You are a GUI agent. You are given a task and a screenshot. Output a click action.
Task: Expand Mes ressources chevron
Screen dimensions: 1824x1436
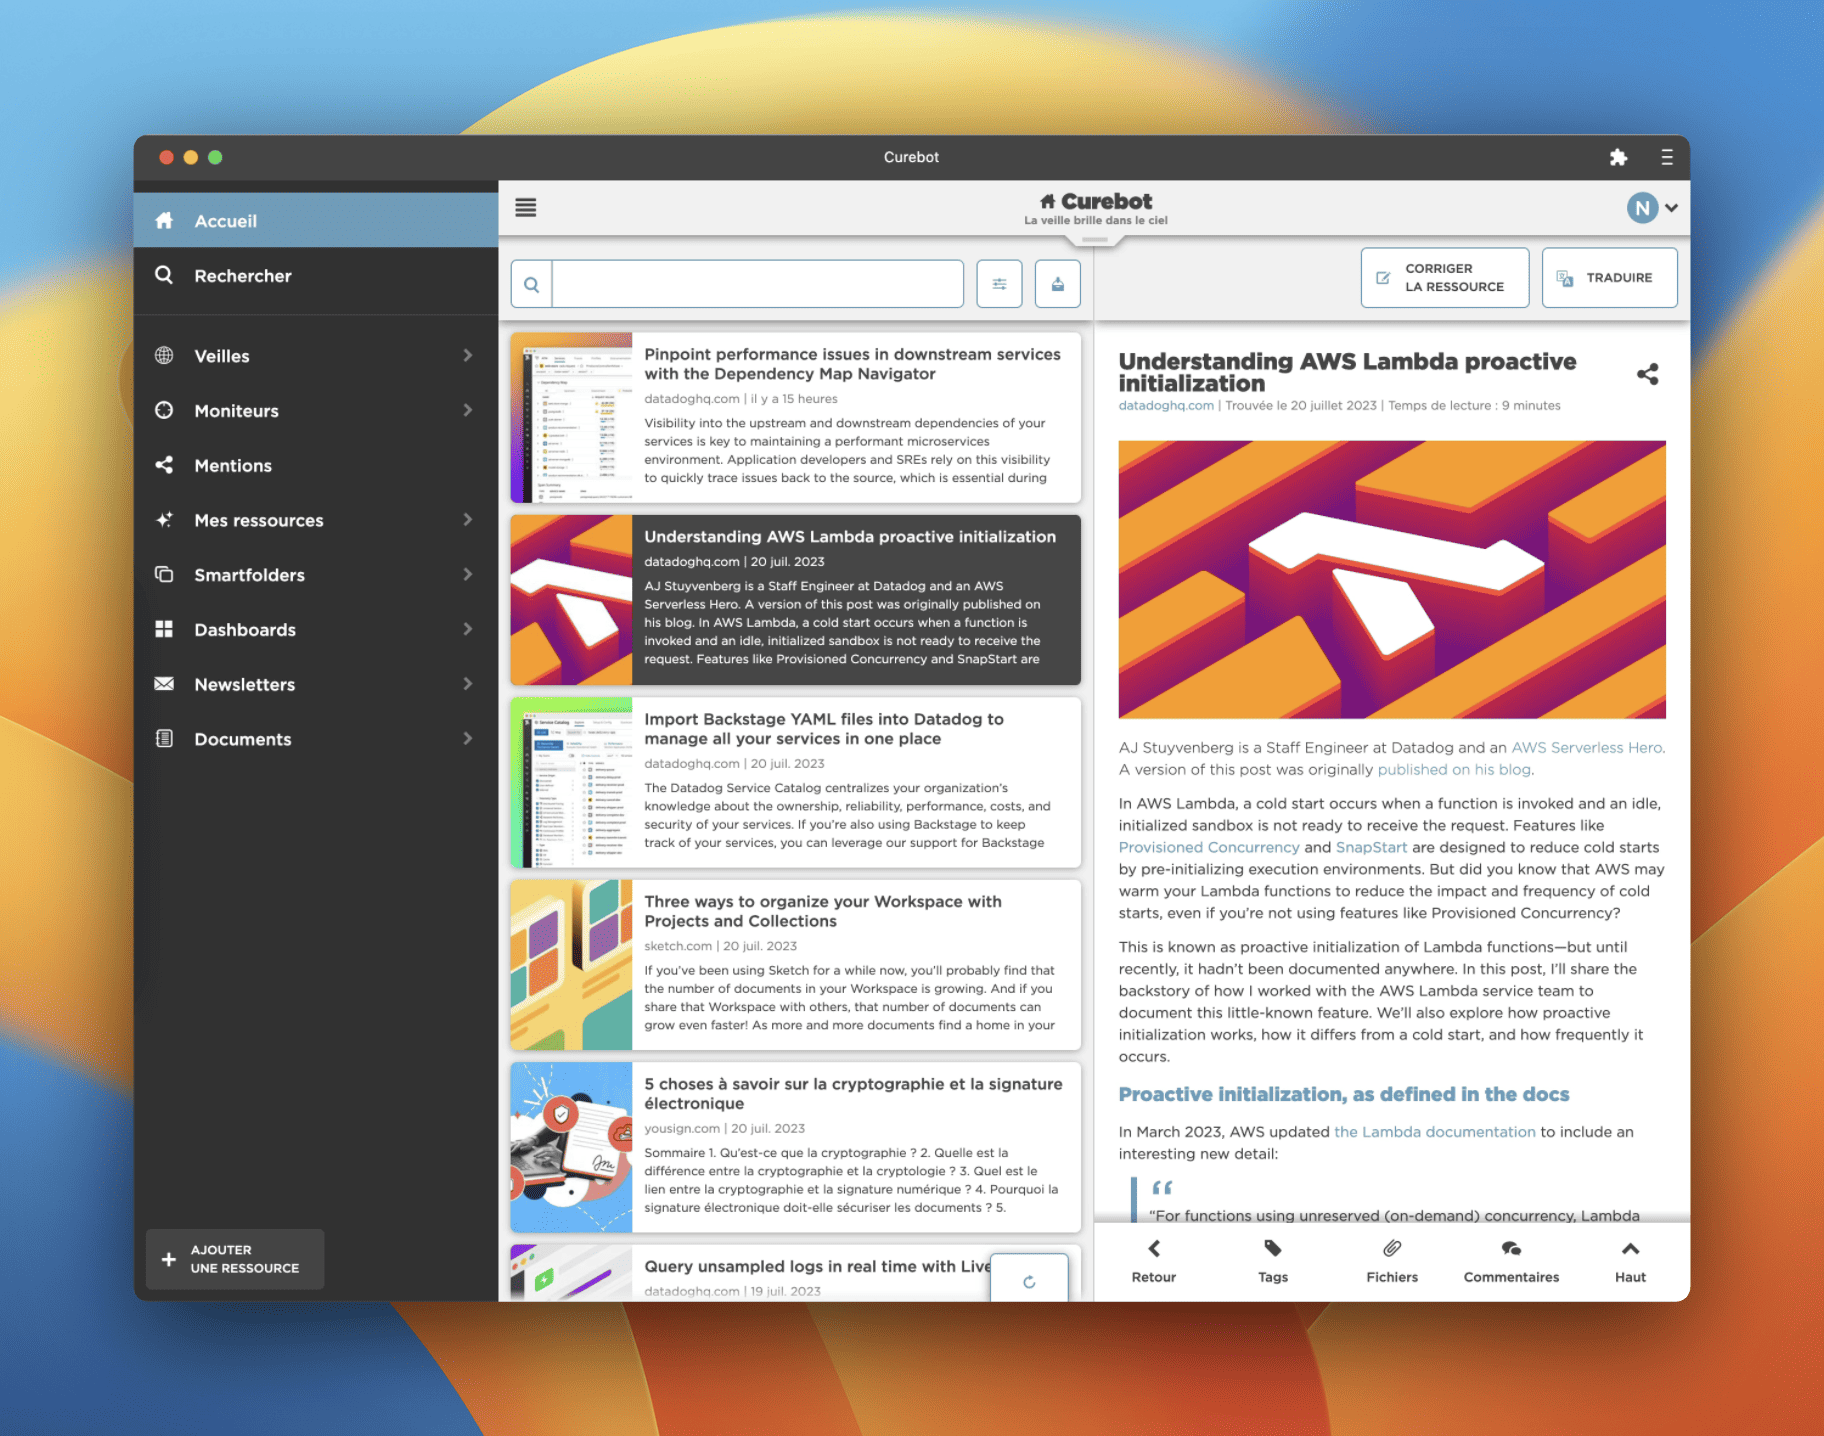point(467,520)
